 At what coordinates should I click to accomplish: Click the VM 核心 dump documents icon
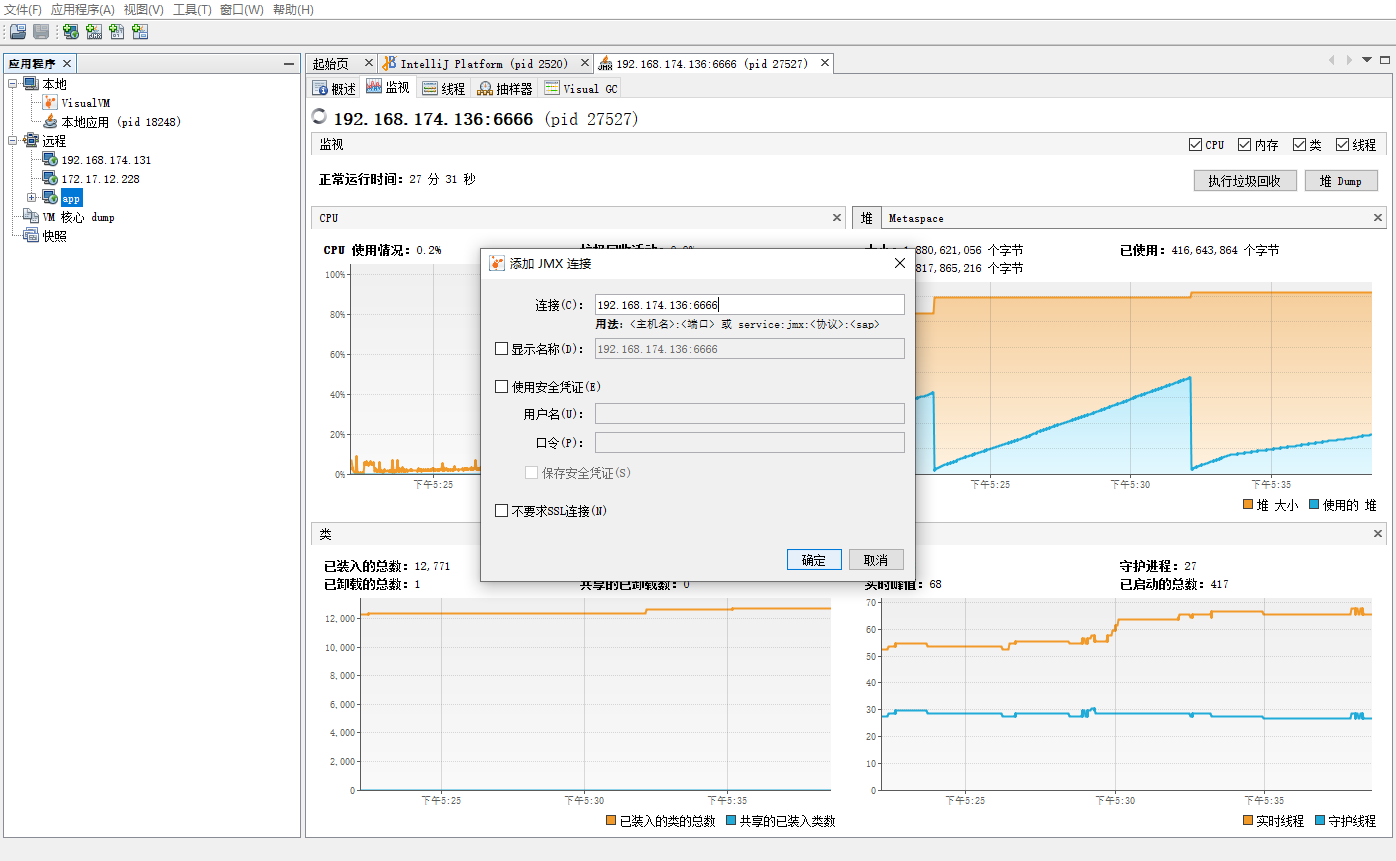coord(31,216)
